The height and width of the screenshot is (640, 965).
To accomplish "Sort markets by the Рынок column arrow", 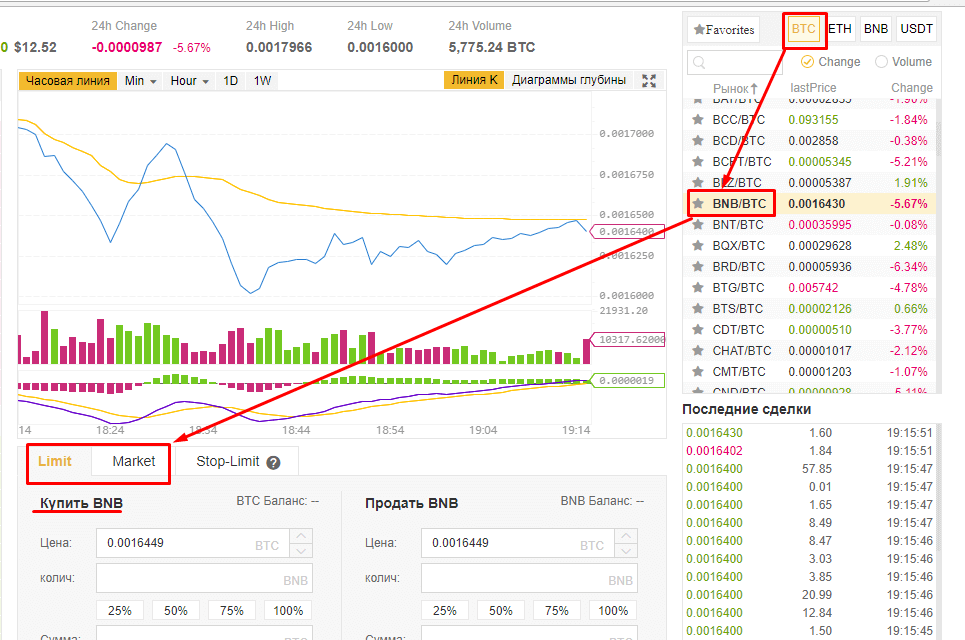I will [x=754, y=89].
